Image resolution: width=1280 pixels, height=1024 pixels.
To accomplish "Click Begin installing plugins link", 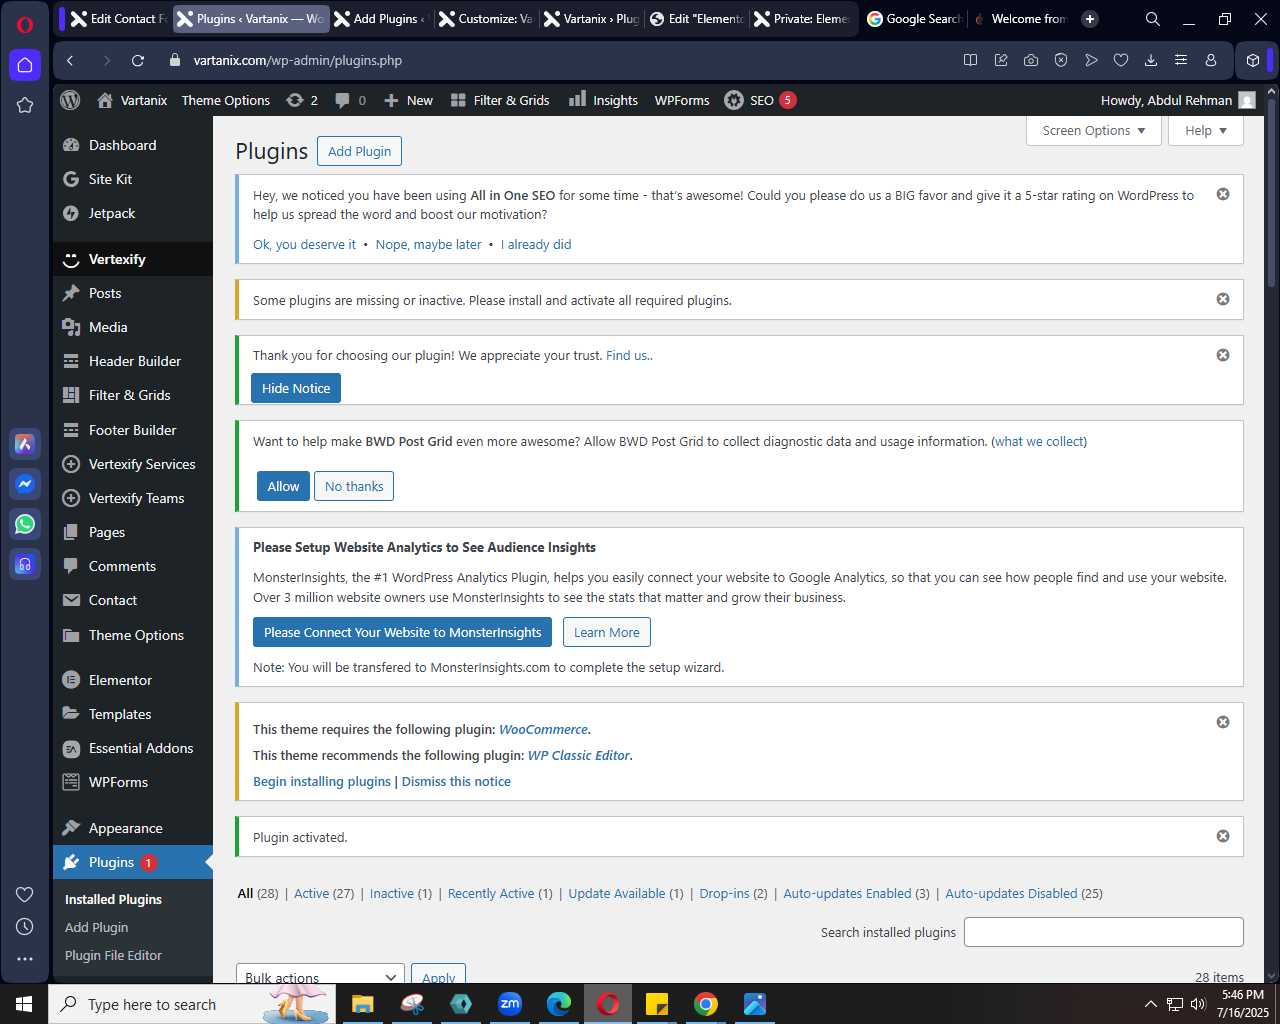I will pyautogui.click(x=322, y=781).
